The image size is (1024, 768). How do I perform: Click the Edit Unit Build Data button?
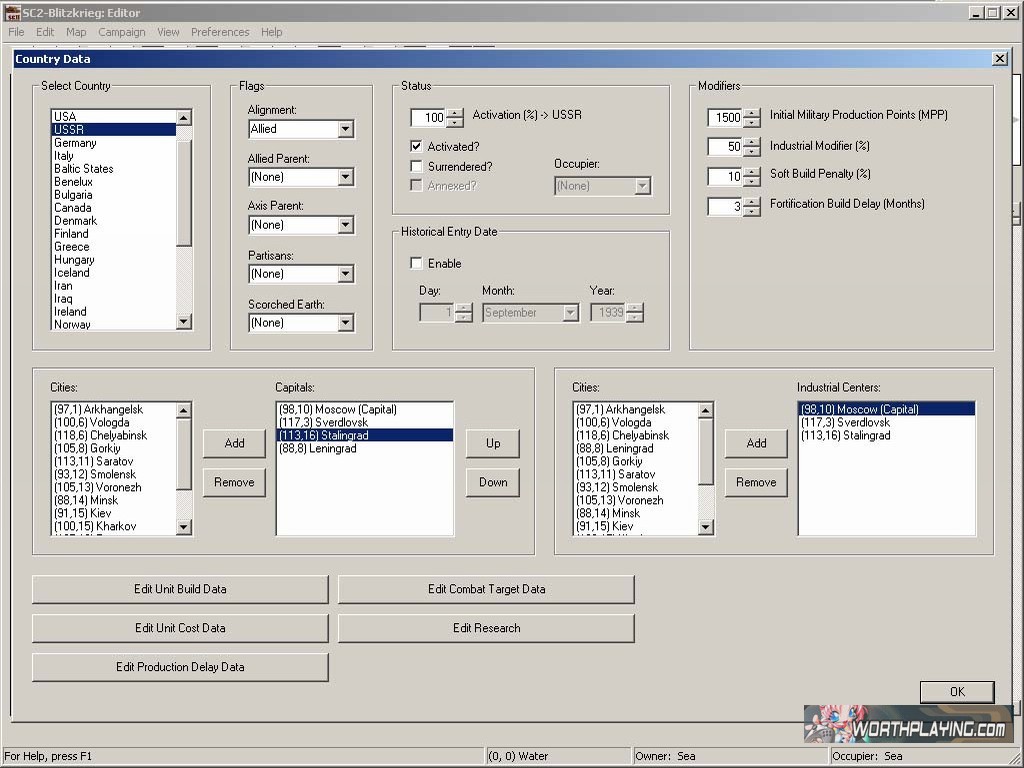point(180,589)
